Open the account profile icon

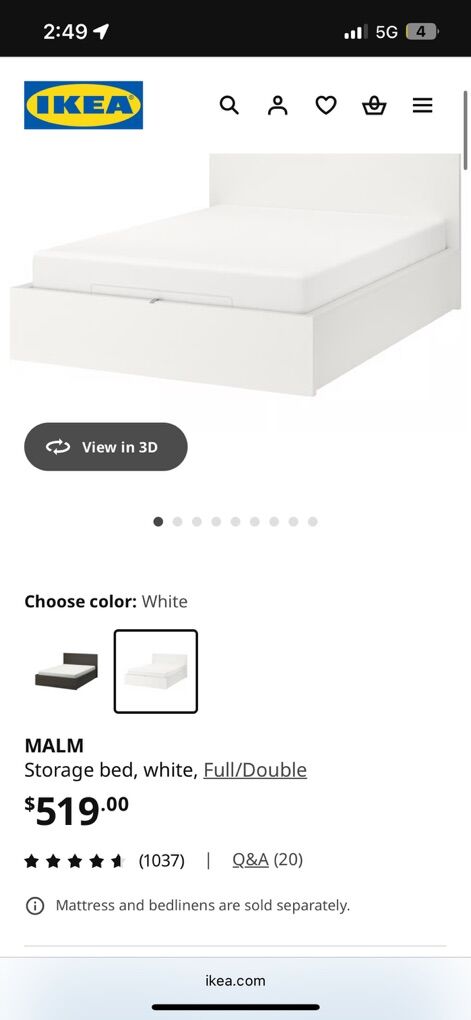coord(278,105)
